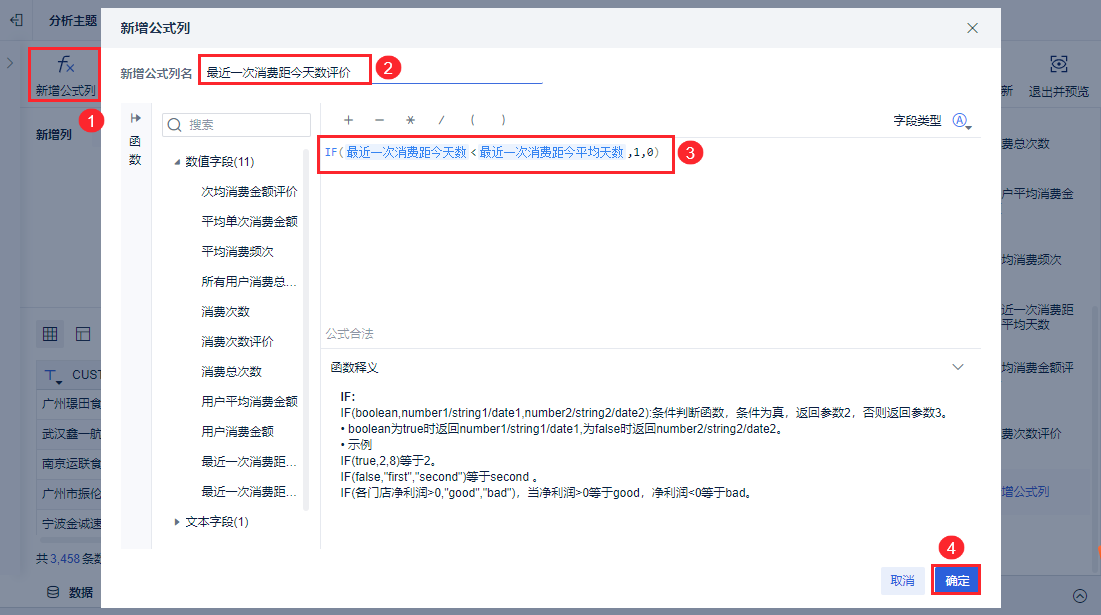Click the 新增公式列 fx icon

pos(65,65)
